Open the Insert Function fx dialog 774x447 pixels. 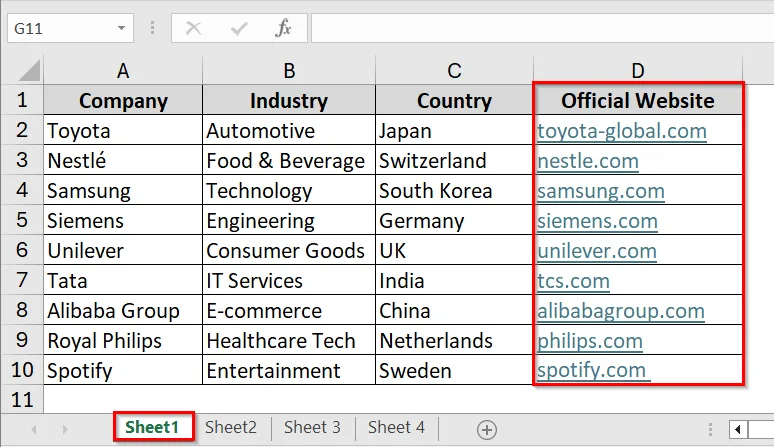(283, 28)
